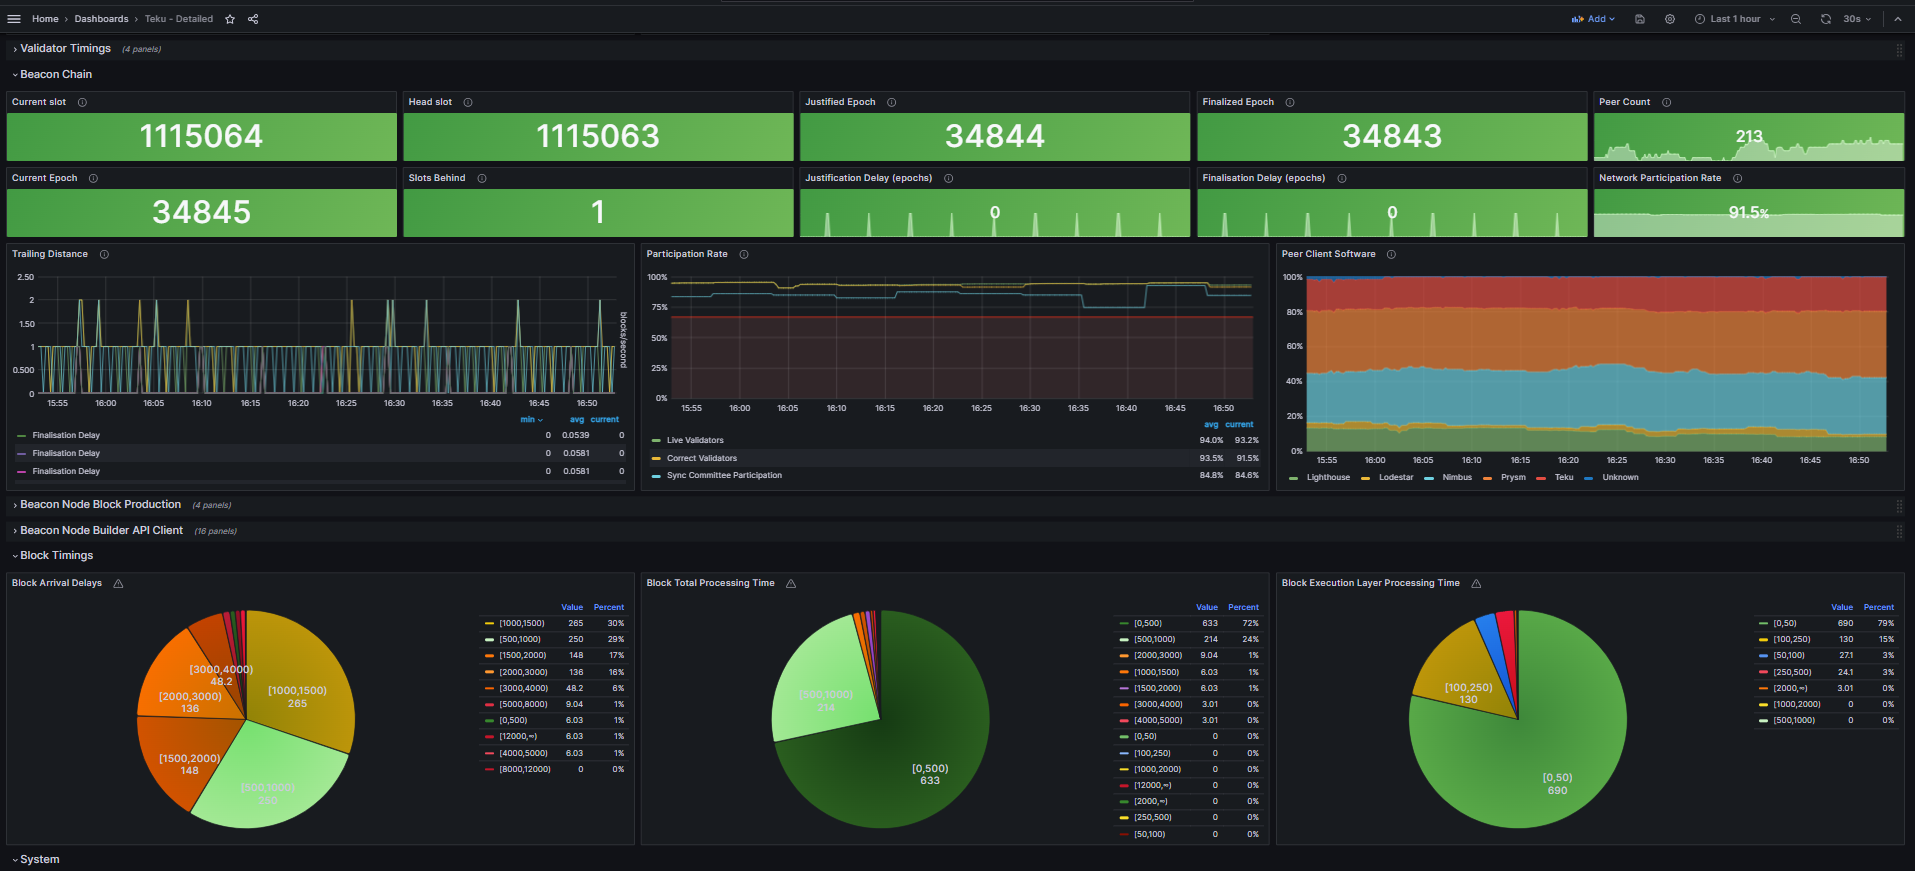Open the hamburger navigation menu
The height and width of the screenshot is (871, 1915).
[14, 19]
